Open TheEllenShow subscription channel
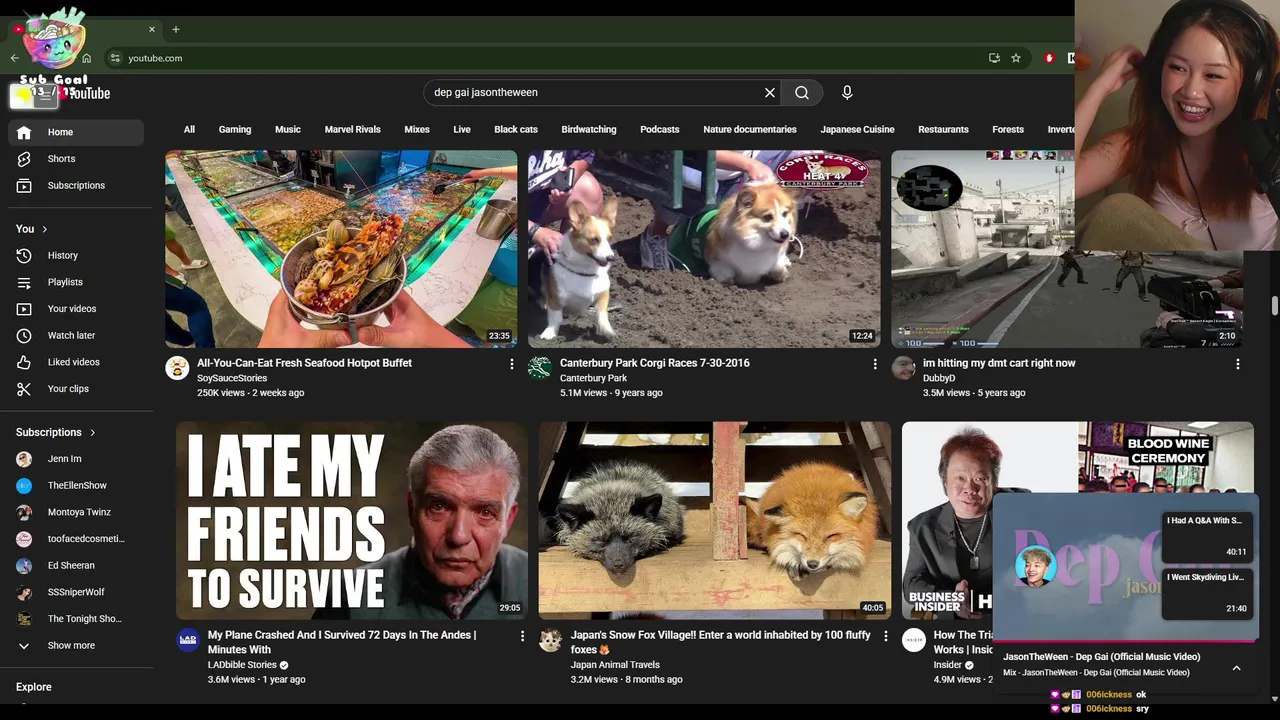 [75, 486]
